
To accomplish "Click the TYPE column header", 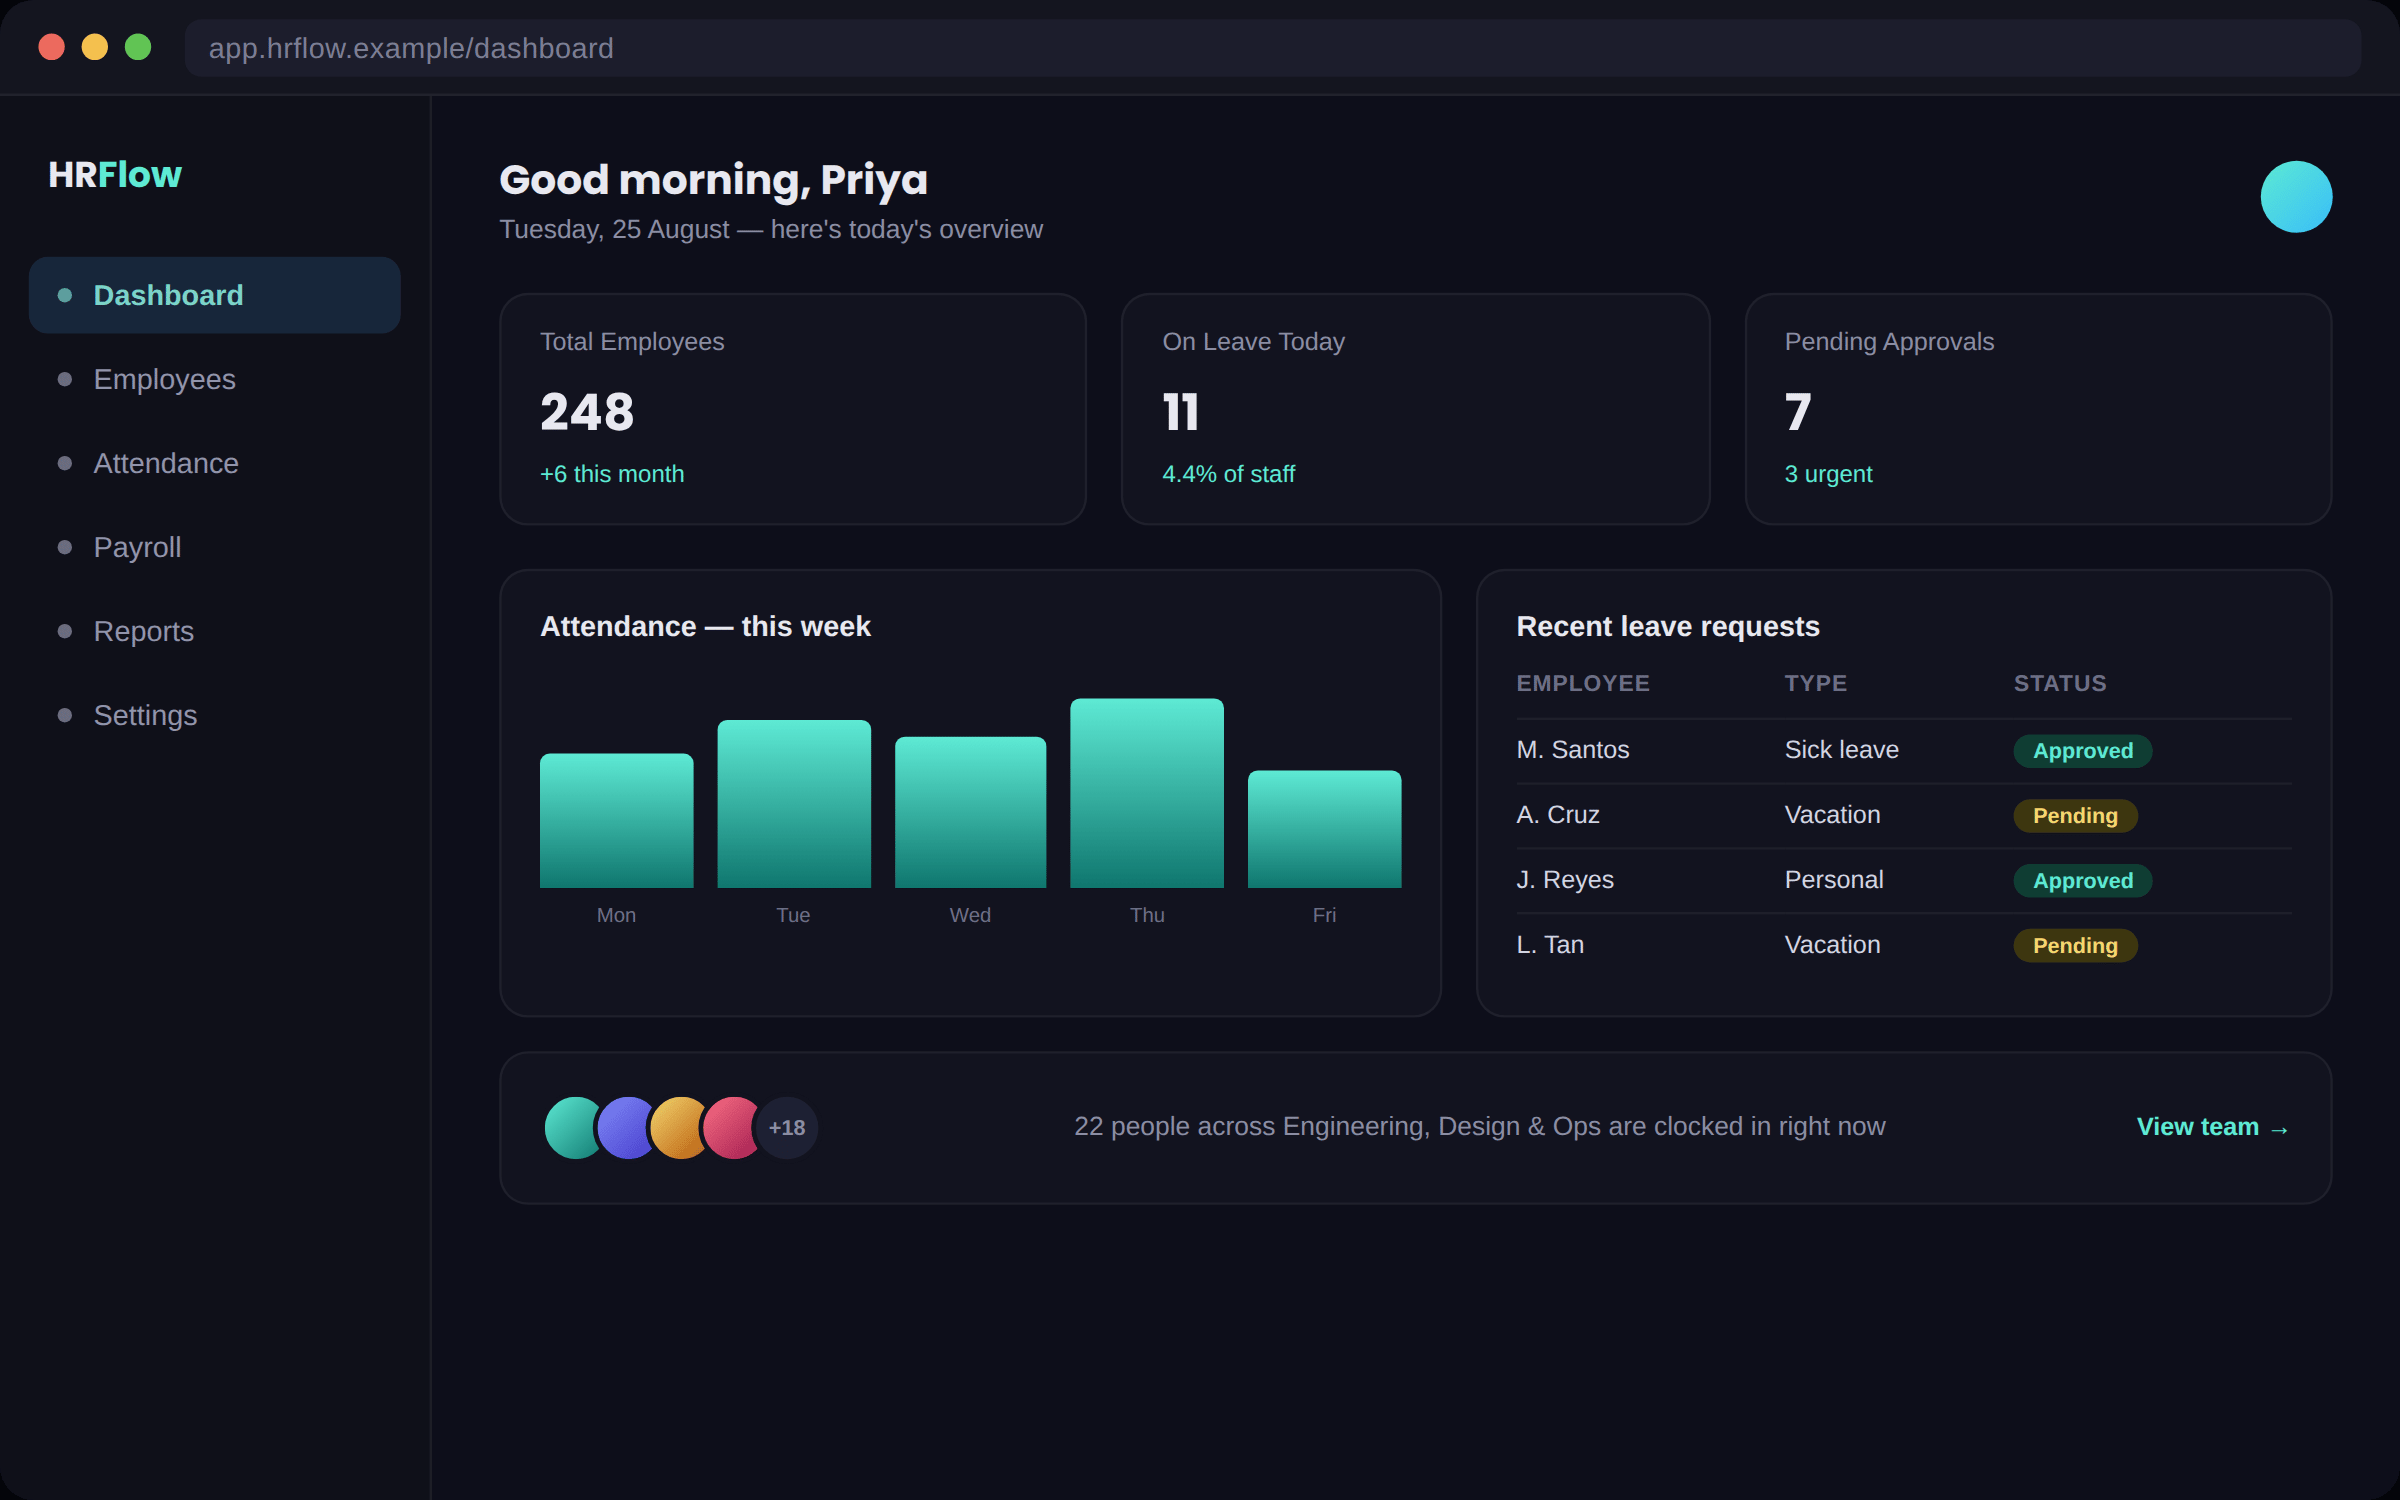I will 1816,683.
